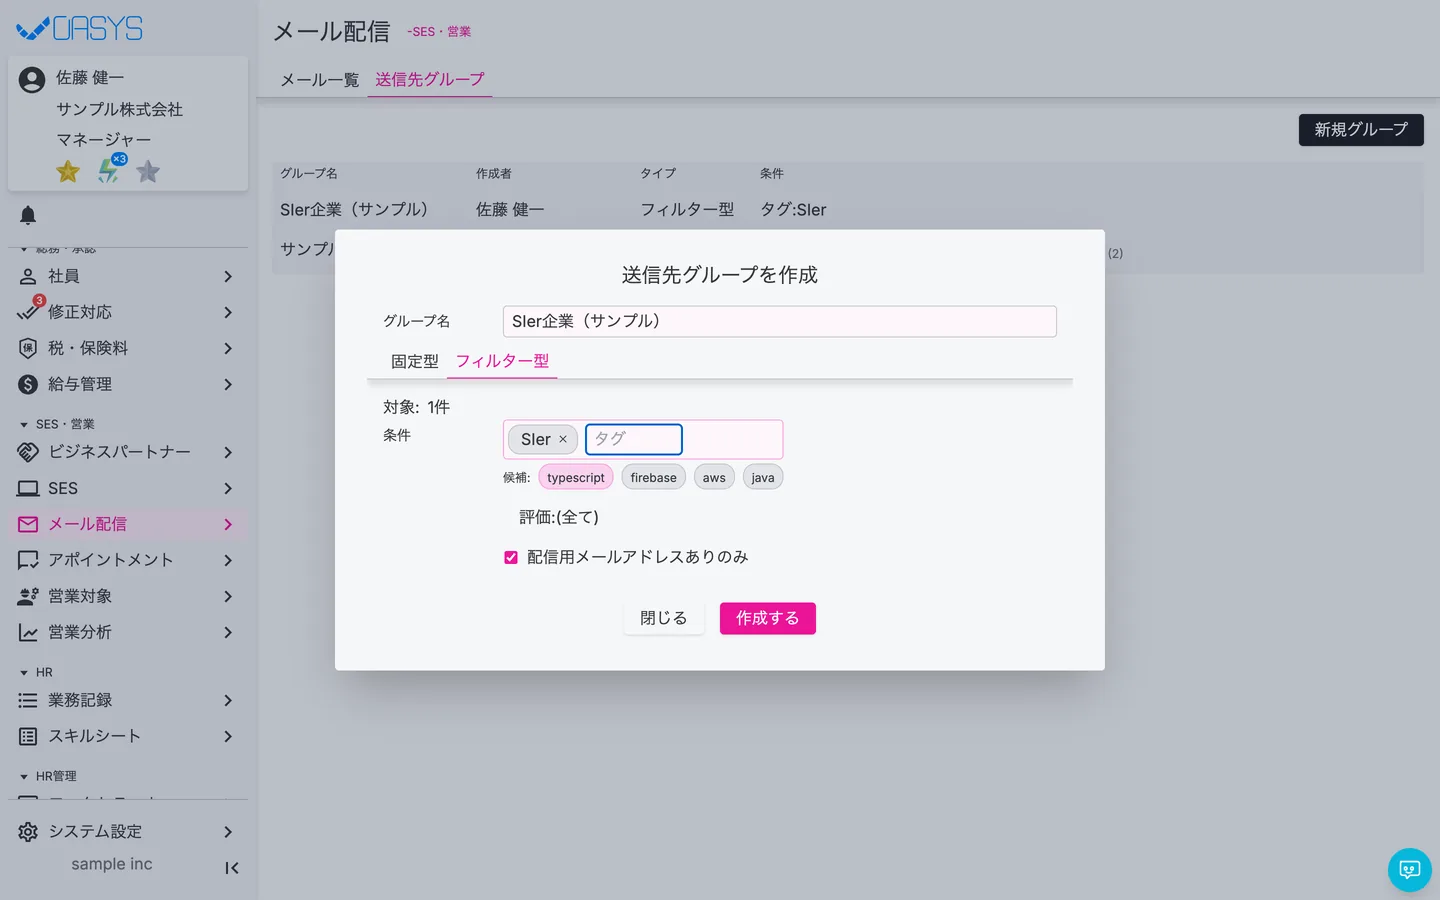Screen dimensions: 1440x900
Task: Uncheck 配信用メールアドレスありのみ checkbox
Action: (511, 557)
